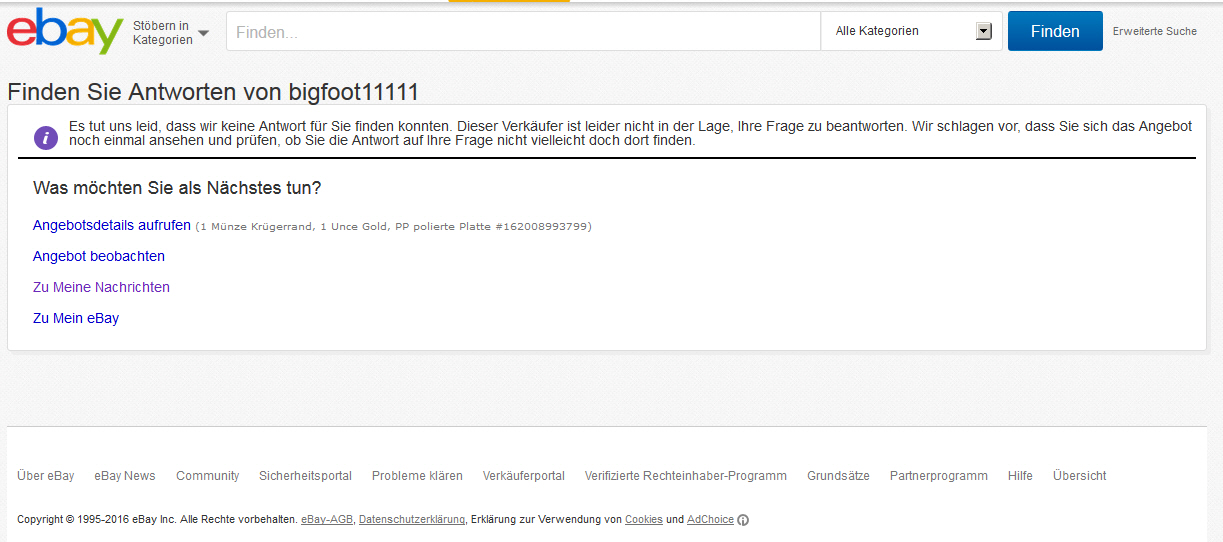Open Probleme klären footer link
The height and width of the screenshot is (542, 1223).
[x=417, y=476]
